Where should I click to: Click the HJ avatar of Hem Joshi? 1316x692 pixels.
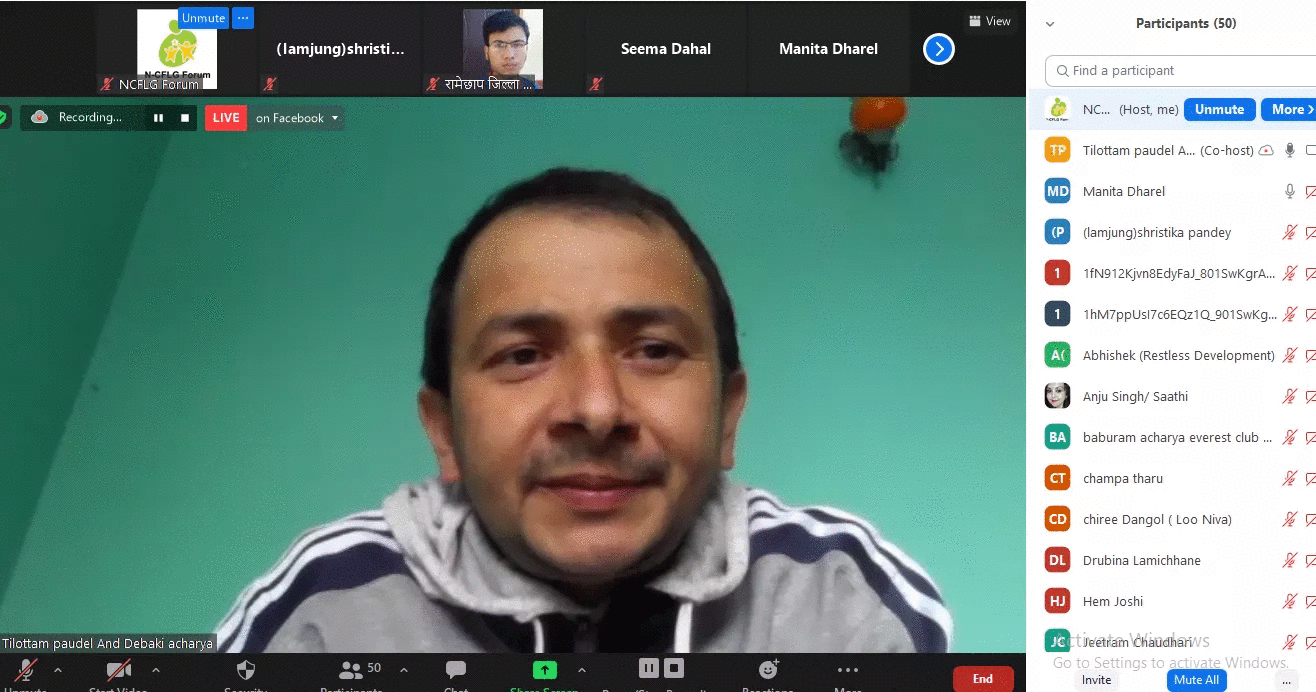pyautogui.click(x=1057, y=601)
